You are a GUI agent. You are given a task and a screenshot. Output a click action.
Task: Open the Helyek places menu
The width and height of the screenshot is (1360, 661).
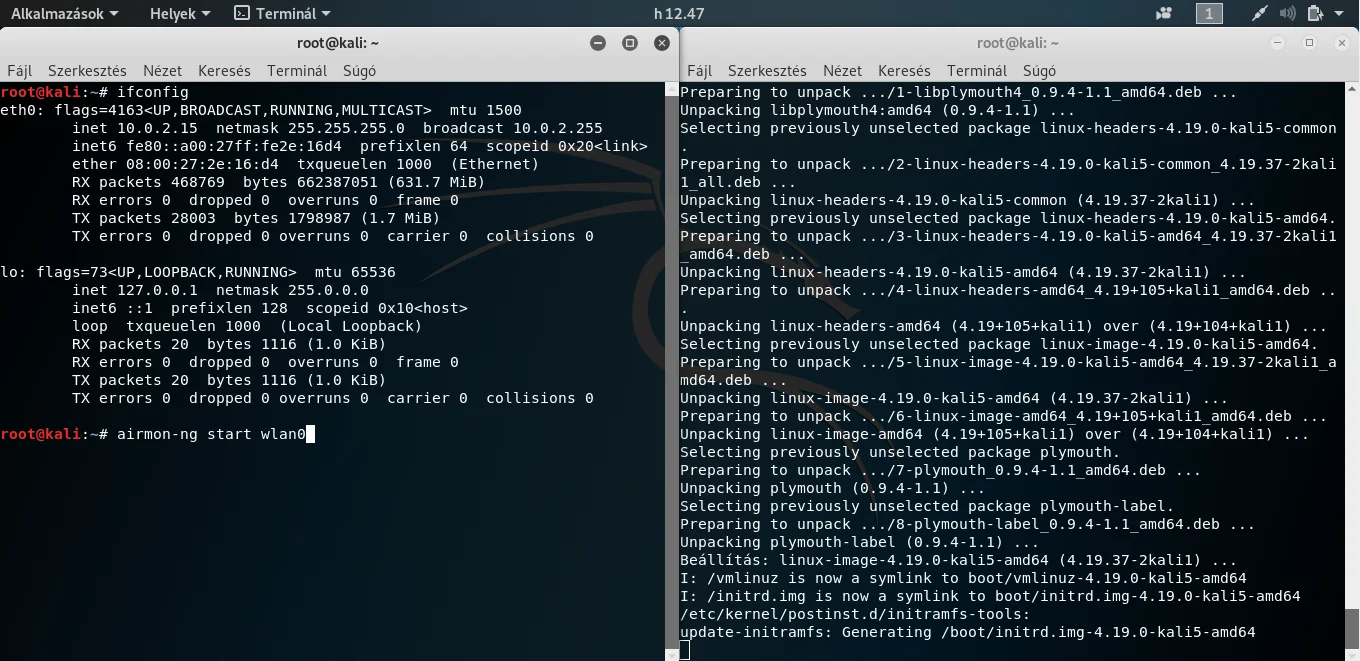click(180, 14)
